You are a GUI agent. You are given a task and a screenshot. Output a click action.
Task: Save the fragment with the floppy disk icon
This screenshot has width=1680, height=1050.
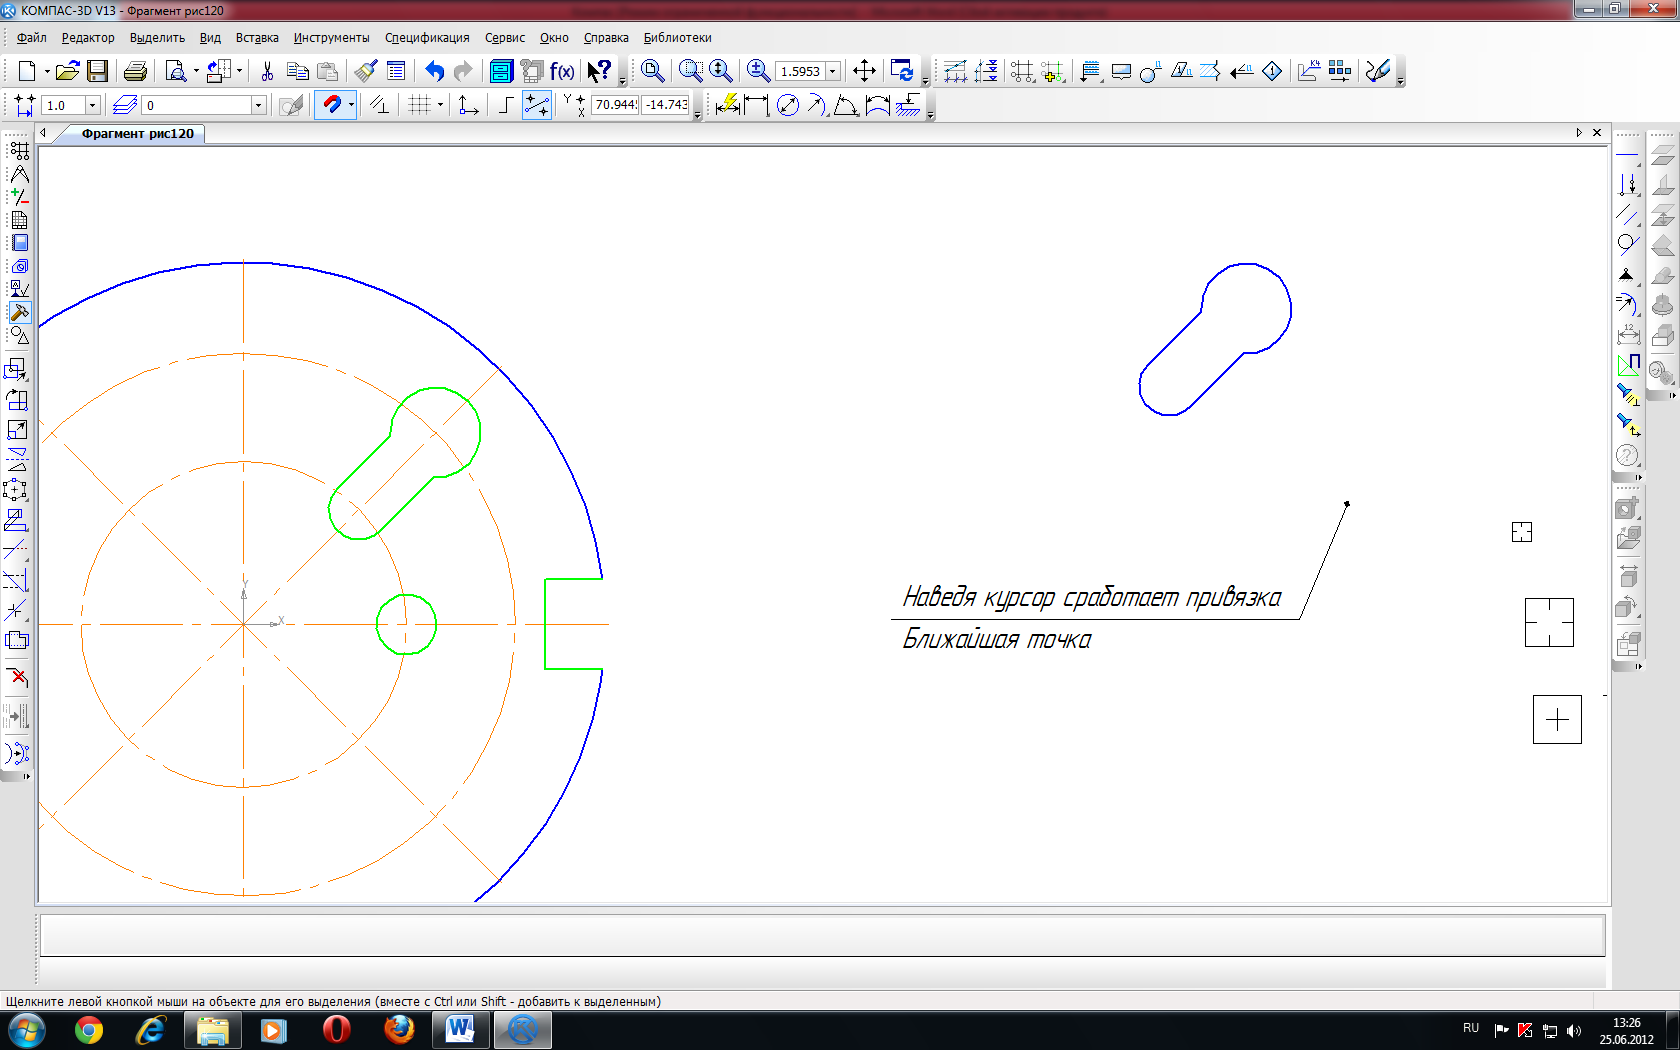pyautogui.click(x=97, y=71)
